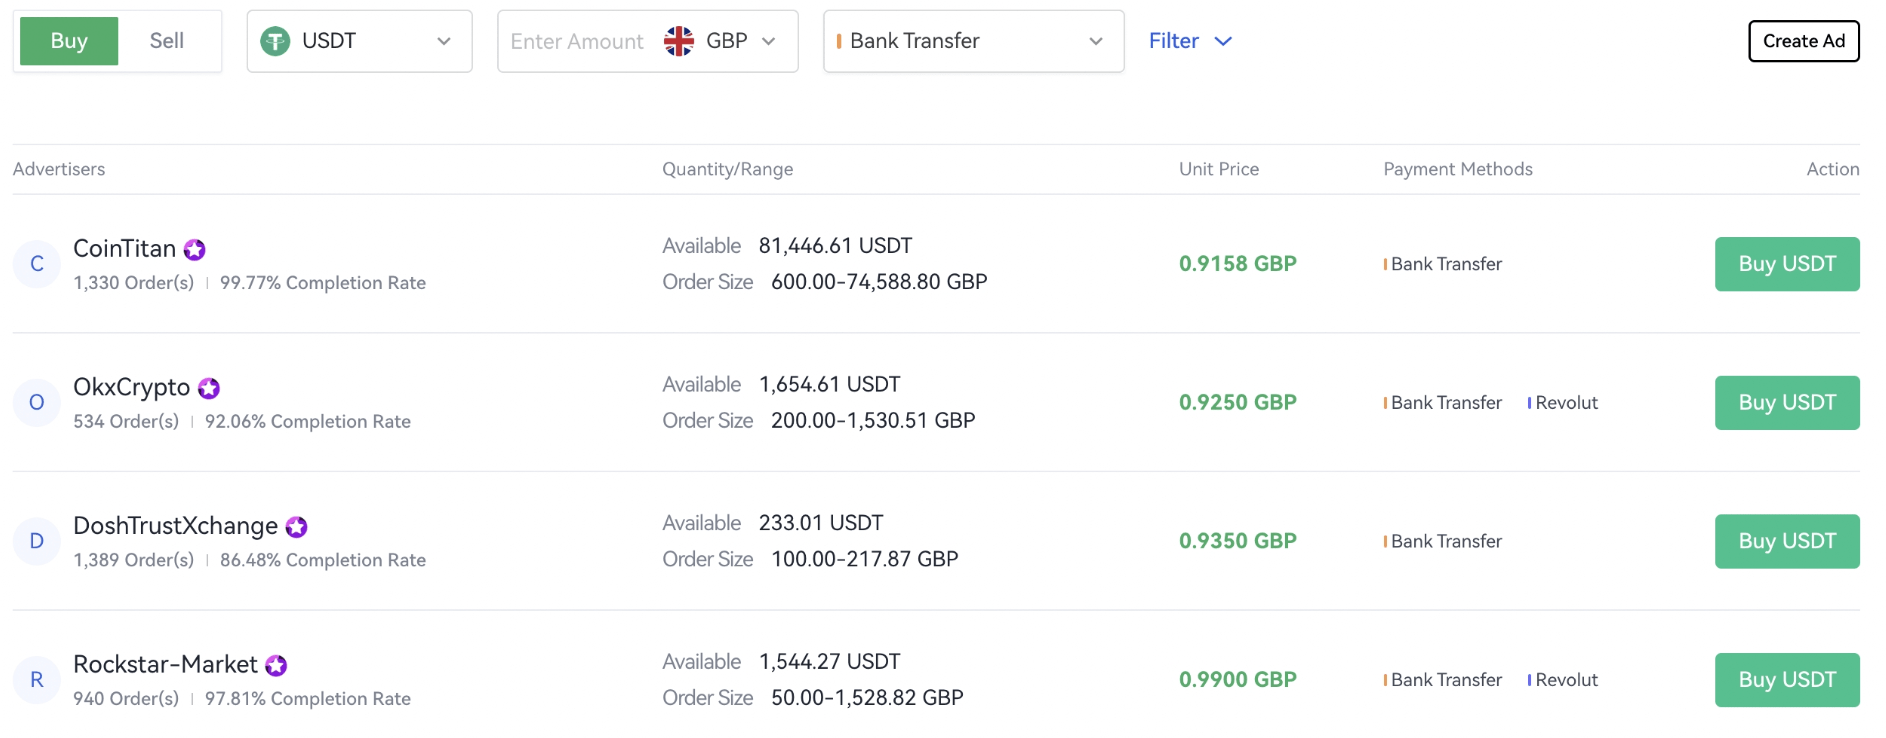Buy USDT from CoinTitan
This screenshot has height=738, width=1886.
coord(1786,264)
